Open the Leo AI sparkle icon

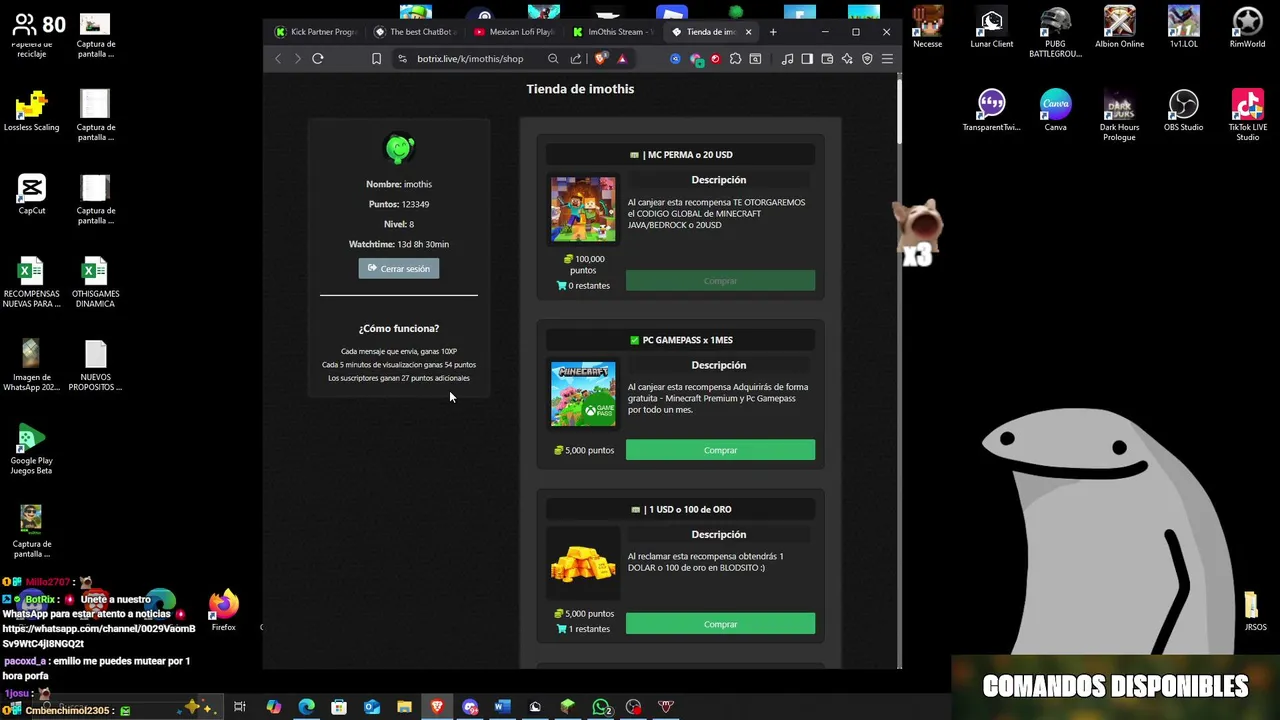847,59
